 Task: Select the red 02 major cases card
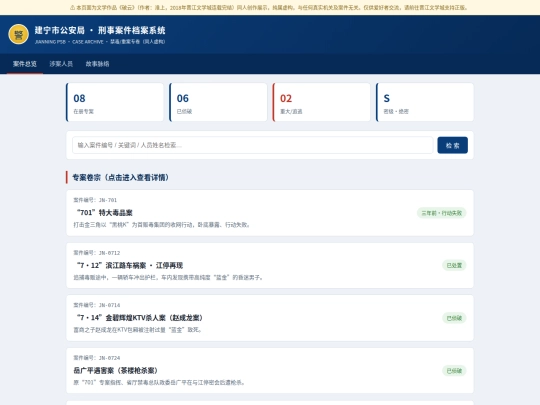tap(321, 102)
